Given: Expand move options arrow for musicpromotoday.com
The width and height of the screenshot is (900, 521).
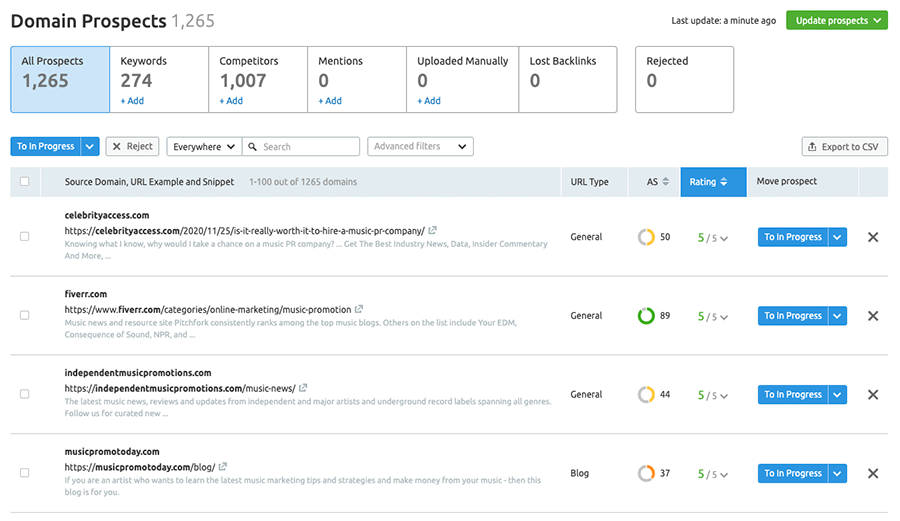Looking at the screenshot, I should (x=837, y=473).
